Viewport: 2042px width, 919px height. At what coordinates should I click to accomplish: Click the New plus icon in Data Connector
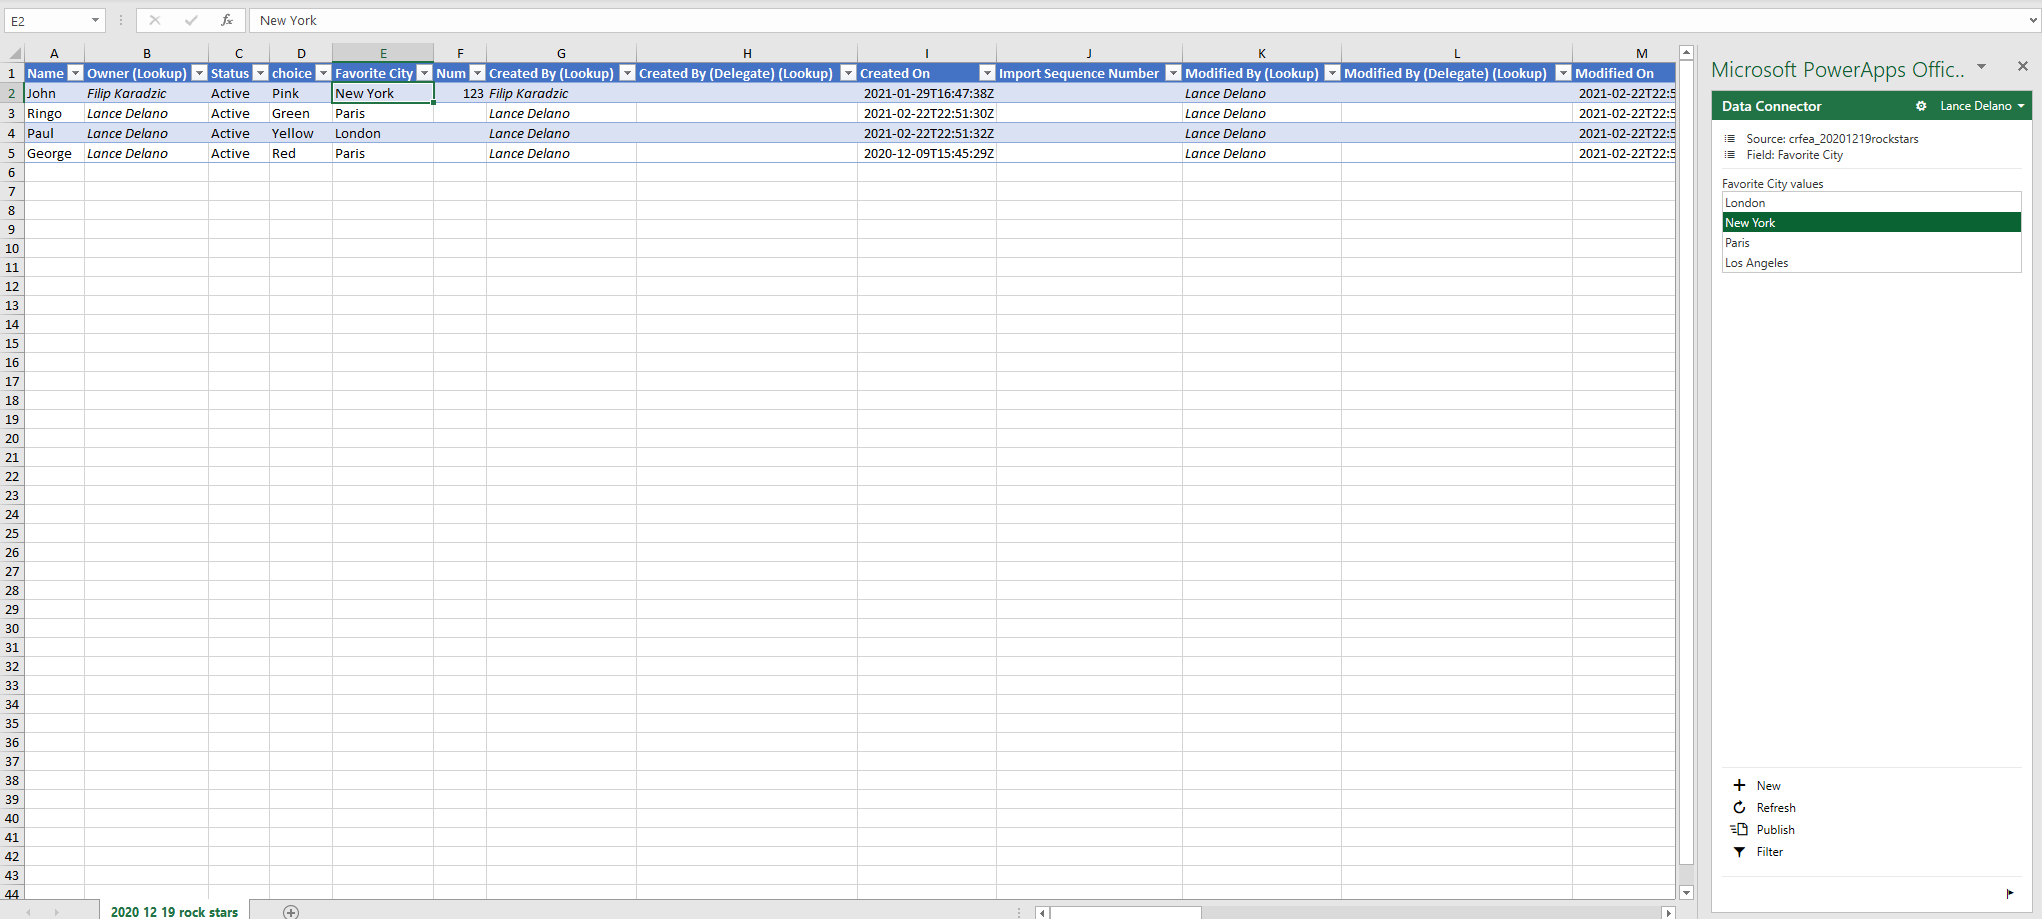click(1739, 785)
